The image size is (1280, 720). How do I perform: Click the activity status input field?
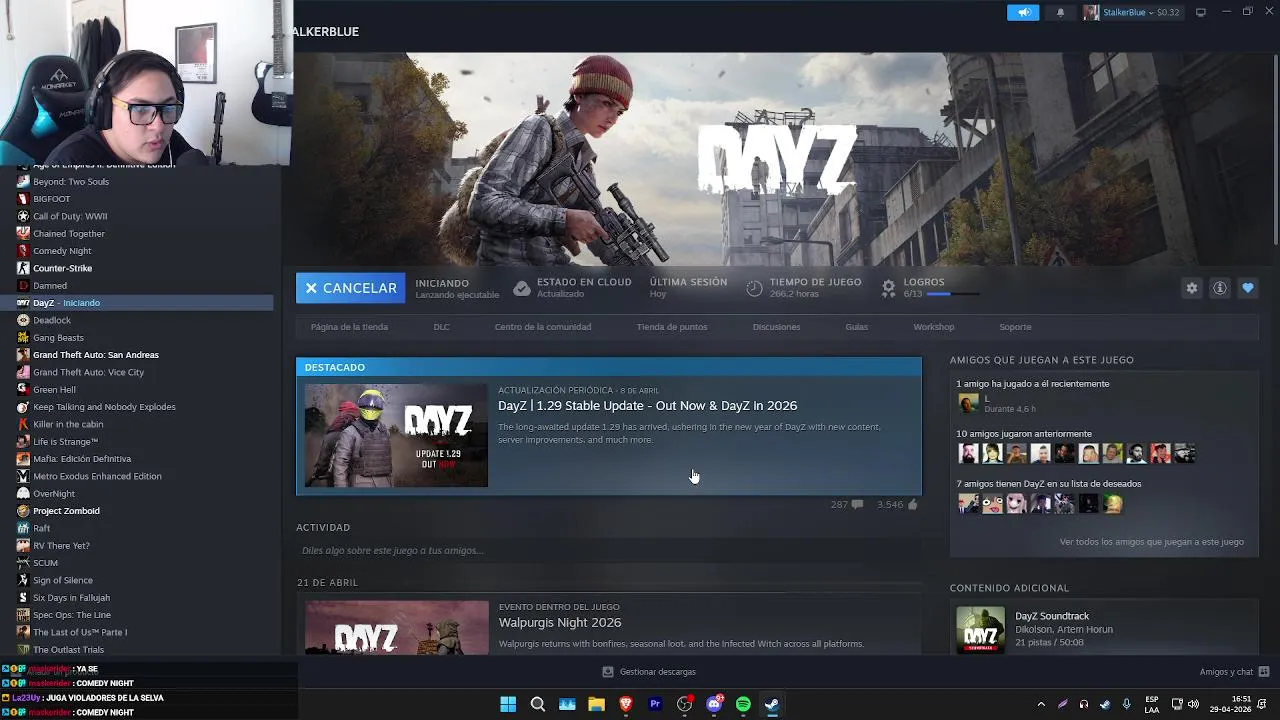point(608,551)
